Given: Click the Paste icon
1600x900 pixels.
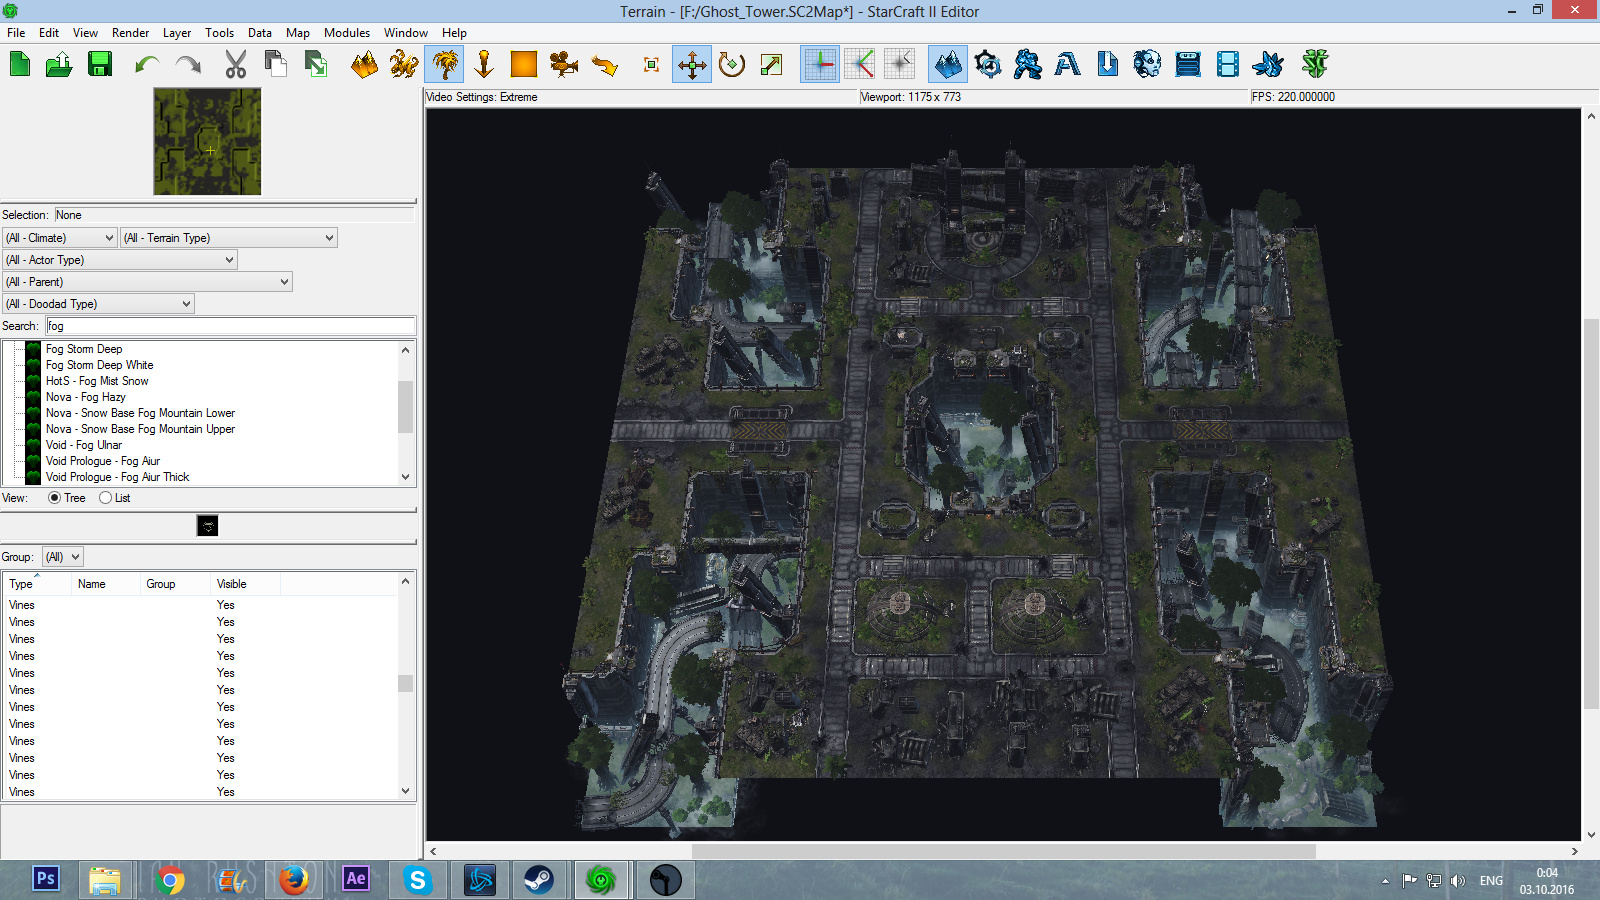Looking at the screenshot, I should pos(316,65).
